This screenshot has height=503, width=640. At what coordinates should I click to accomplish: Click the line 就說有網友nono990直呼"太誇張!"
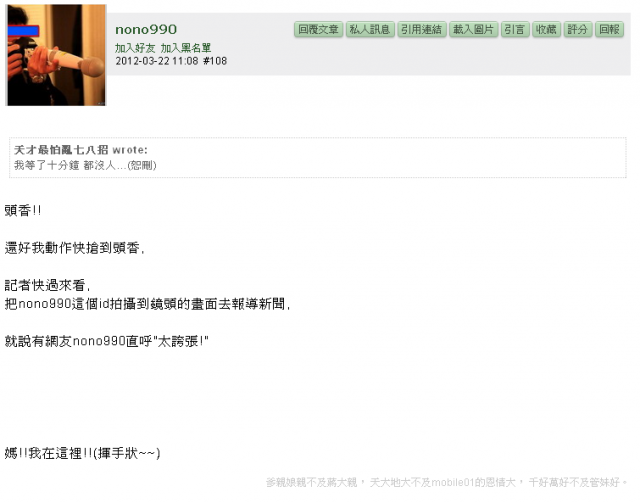(x=107, y=341)
